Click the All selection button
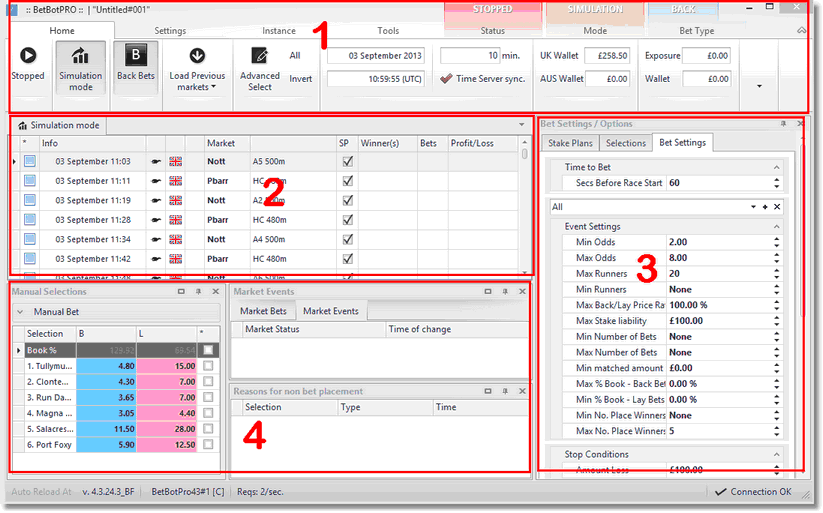The height and width of the screenshot is (513, 823). (x=295, y=56)
